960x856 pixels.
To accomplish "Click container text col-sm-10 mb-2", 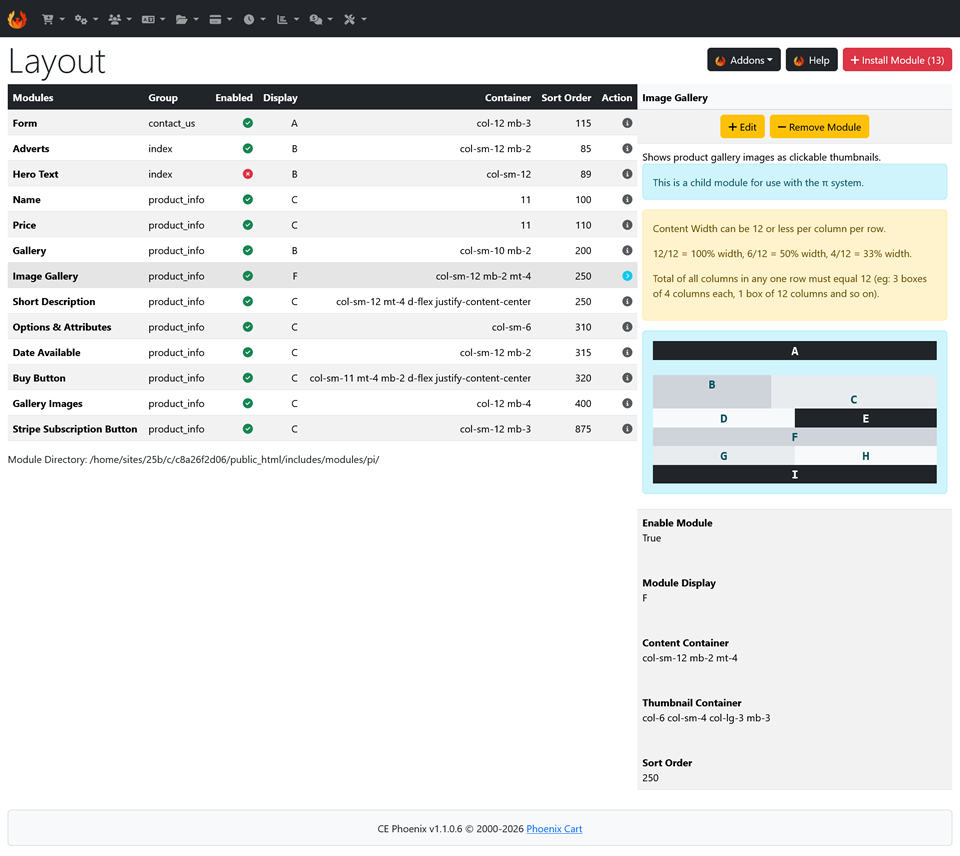I will pos(495,250).
